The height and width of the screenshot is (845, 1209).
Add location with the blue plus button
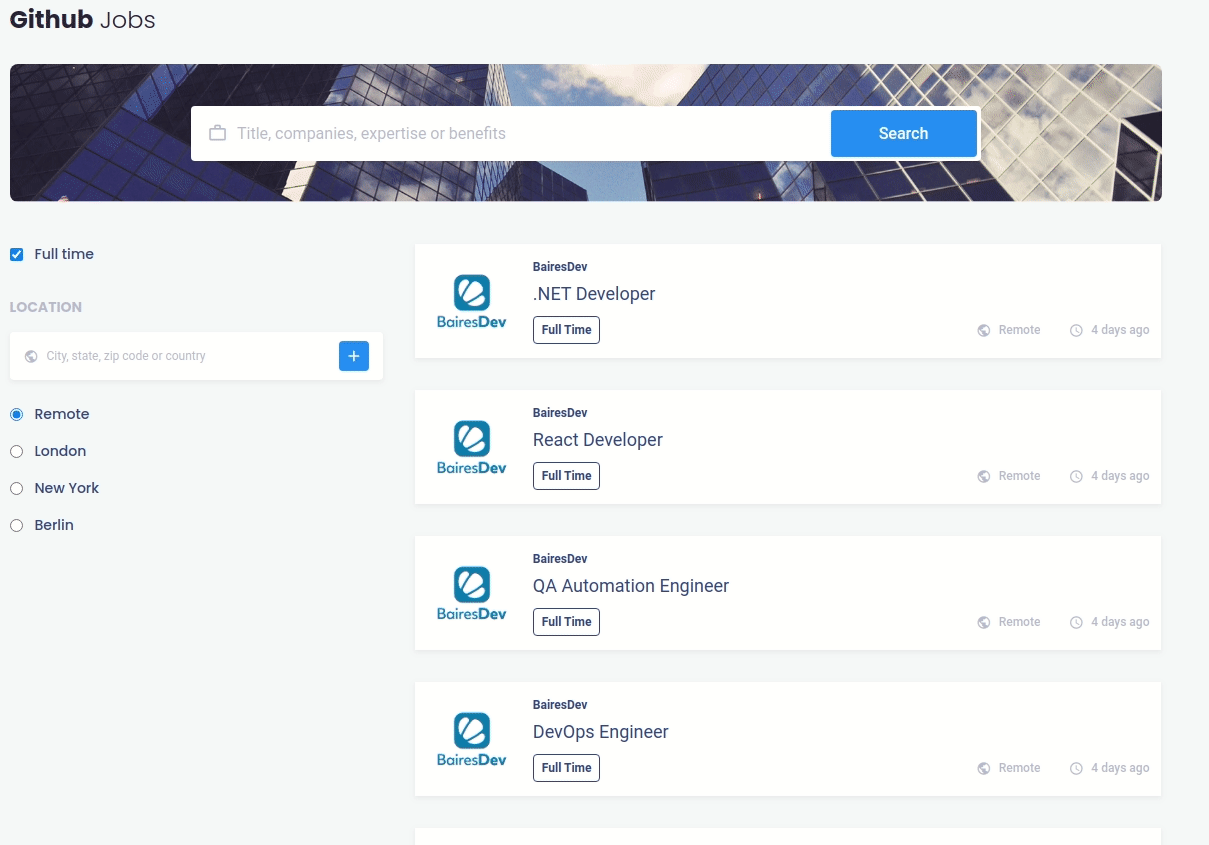pos(354,356)
